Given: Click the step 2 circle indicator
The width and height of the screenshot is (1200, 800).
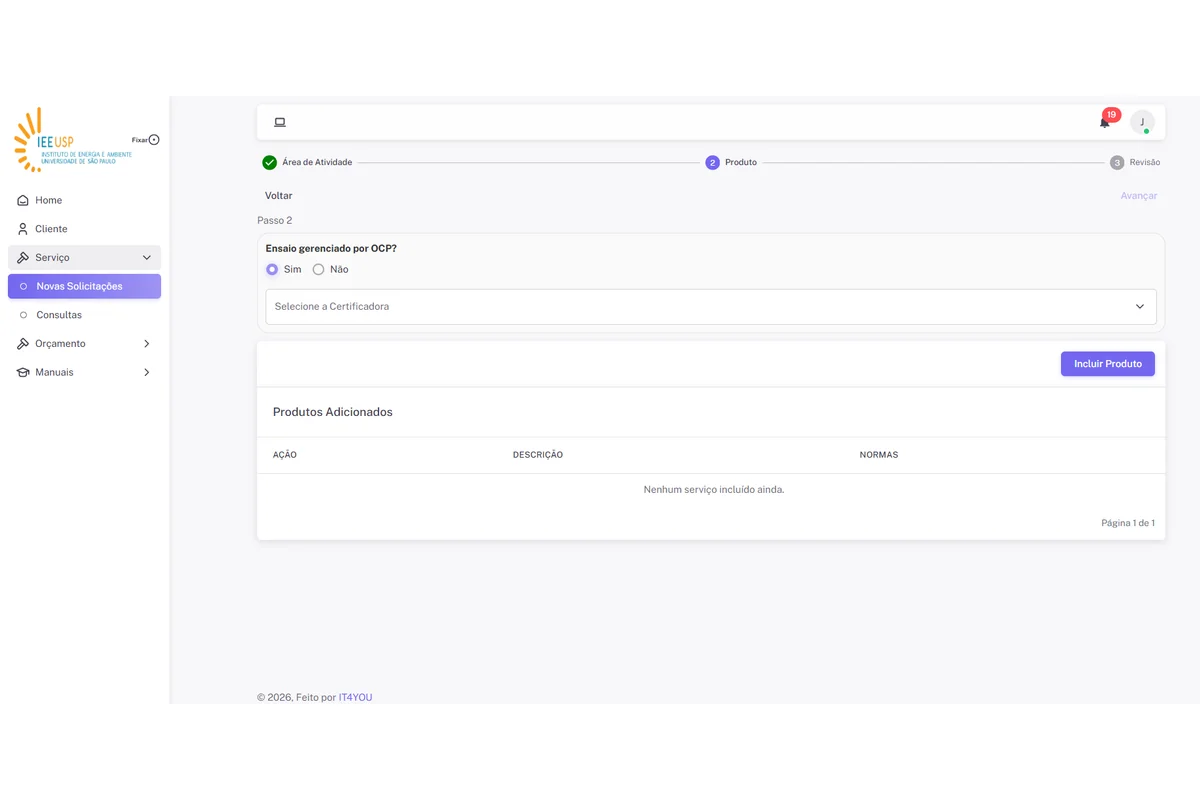Looking at the screenshot, I should point(712,162).
